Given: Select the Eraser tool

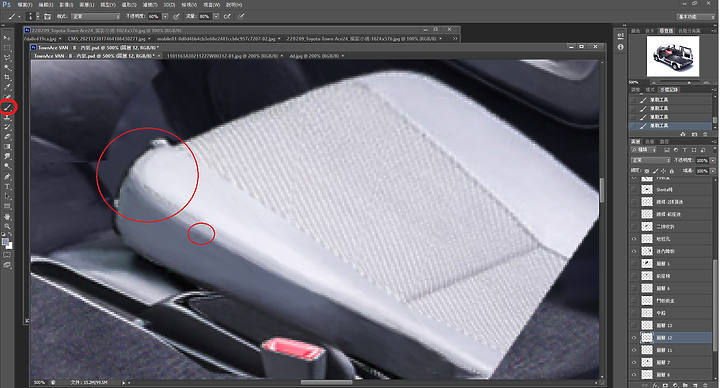Looking at the screenshot, I should point(7,137).
